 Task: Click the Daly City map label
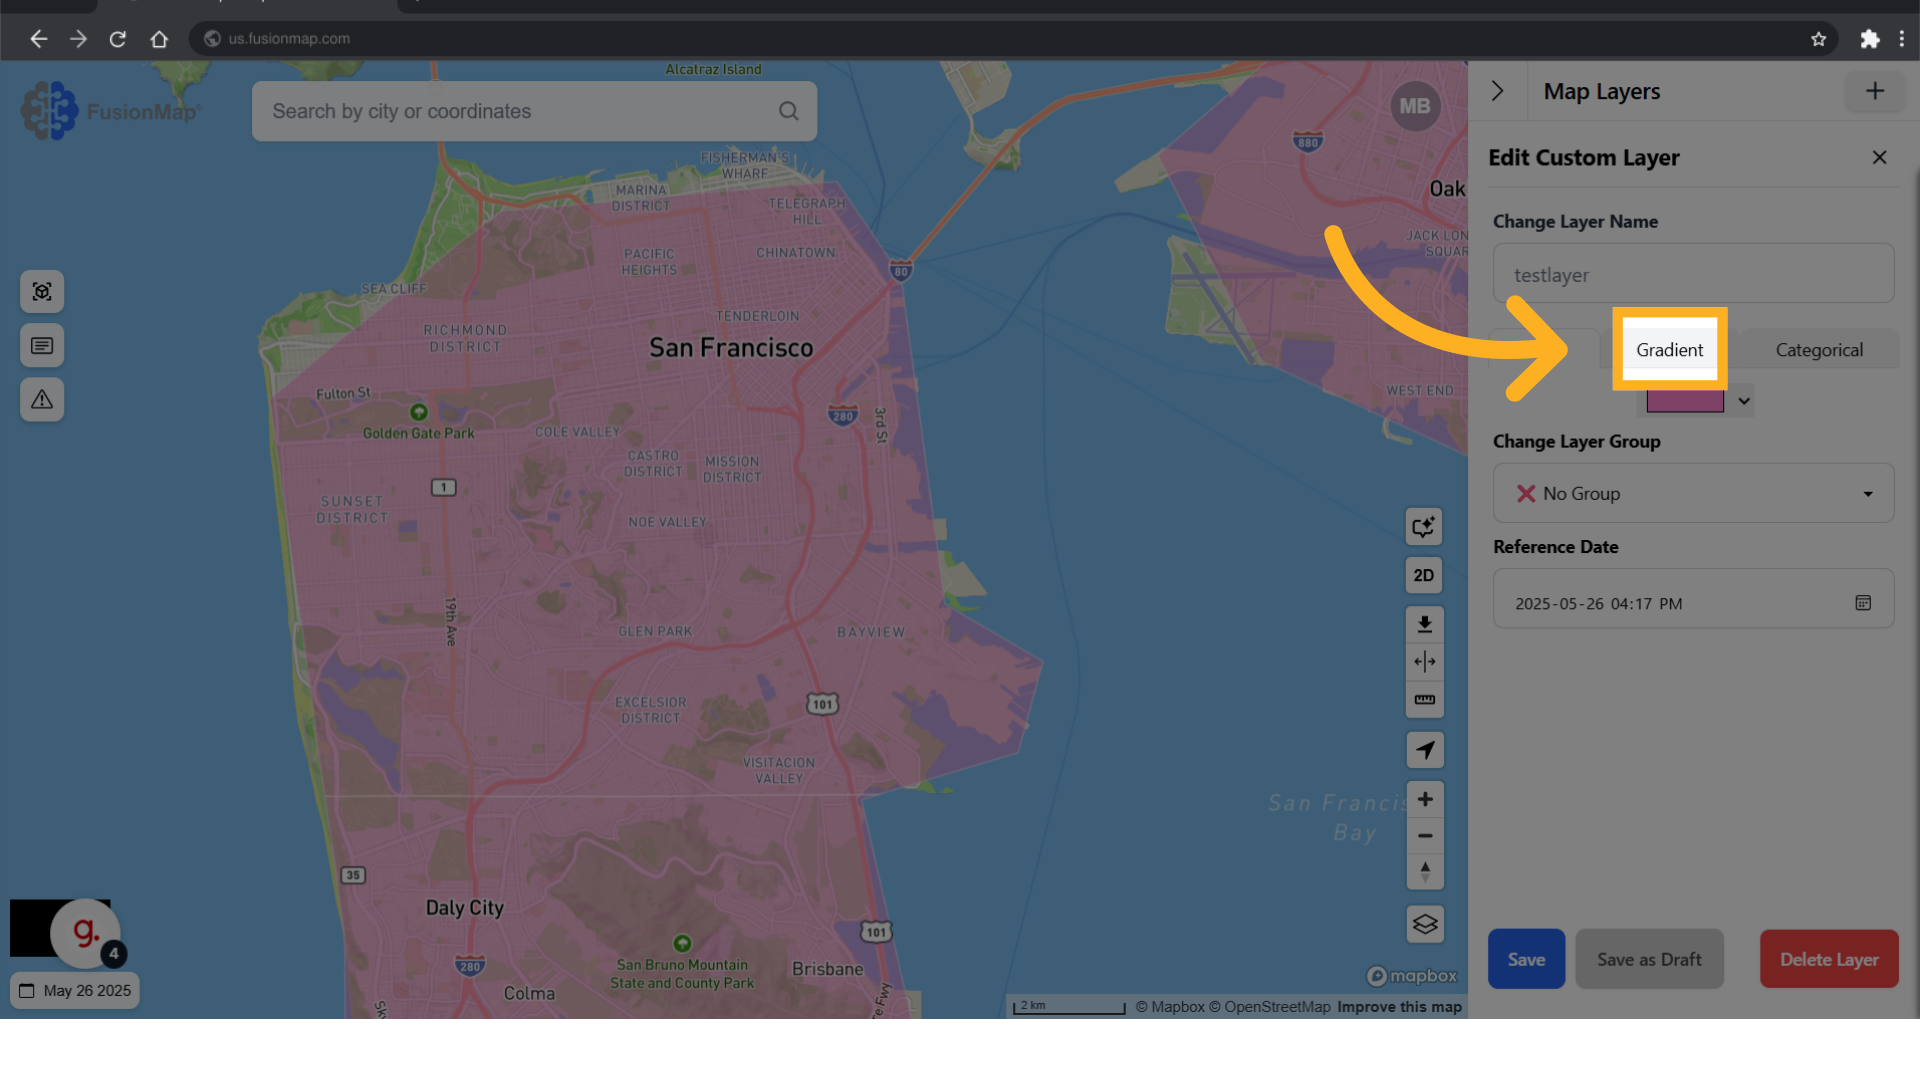click(x=464, y=908)
